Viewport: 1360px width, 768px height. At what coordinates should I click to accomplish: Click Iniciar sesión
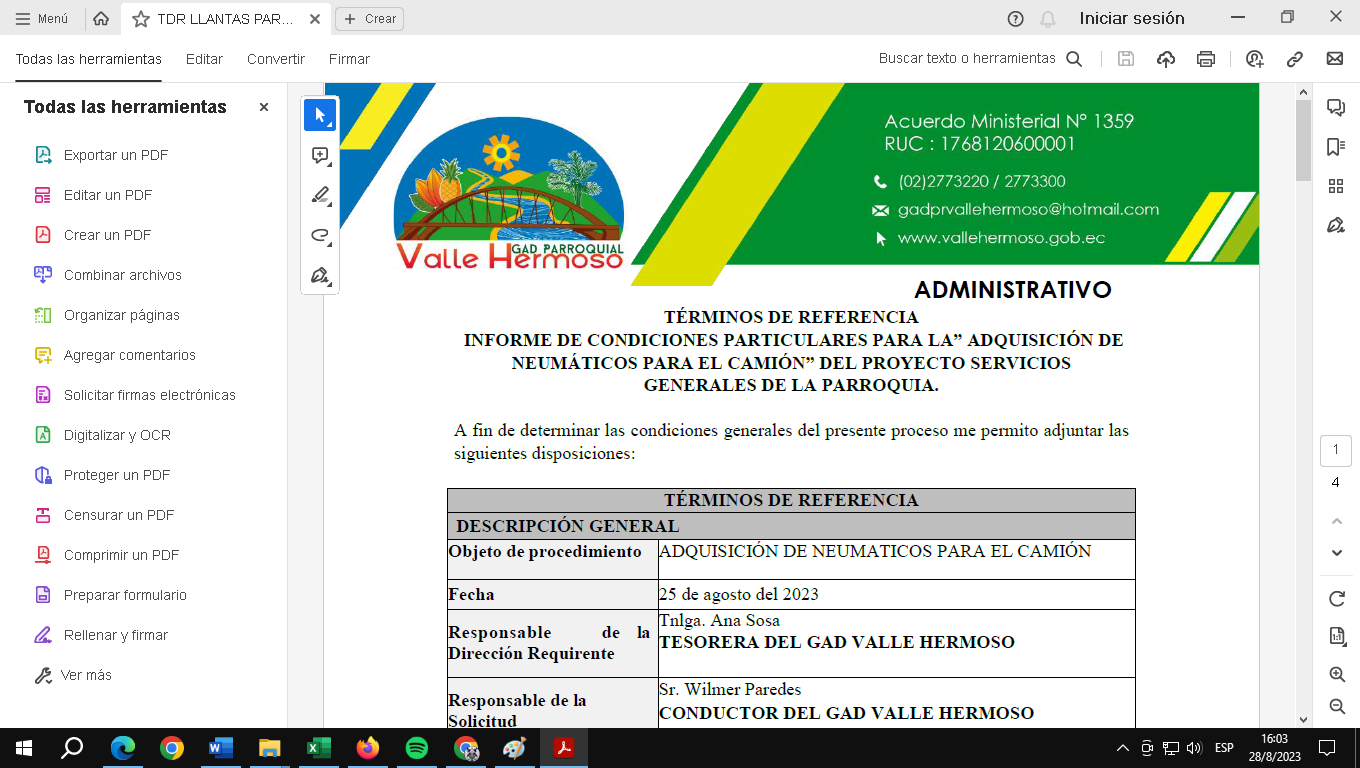coord(1131,19)
